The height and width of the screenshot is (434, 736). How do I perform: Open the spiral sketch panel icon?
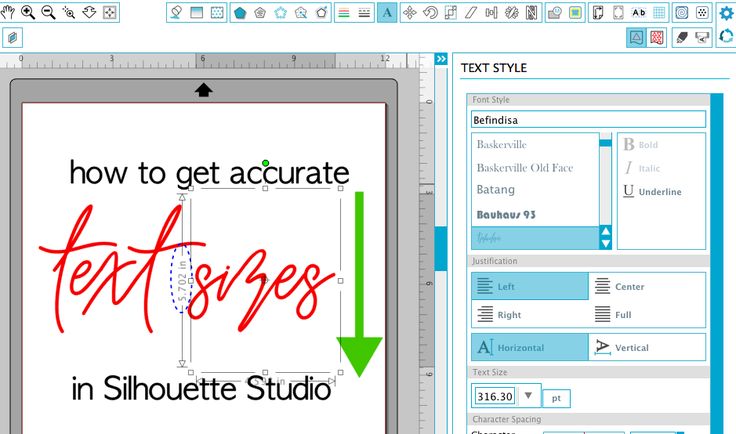click(x=682, y=13)
